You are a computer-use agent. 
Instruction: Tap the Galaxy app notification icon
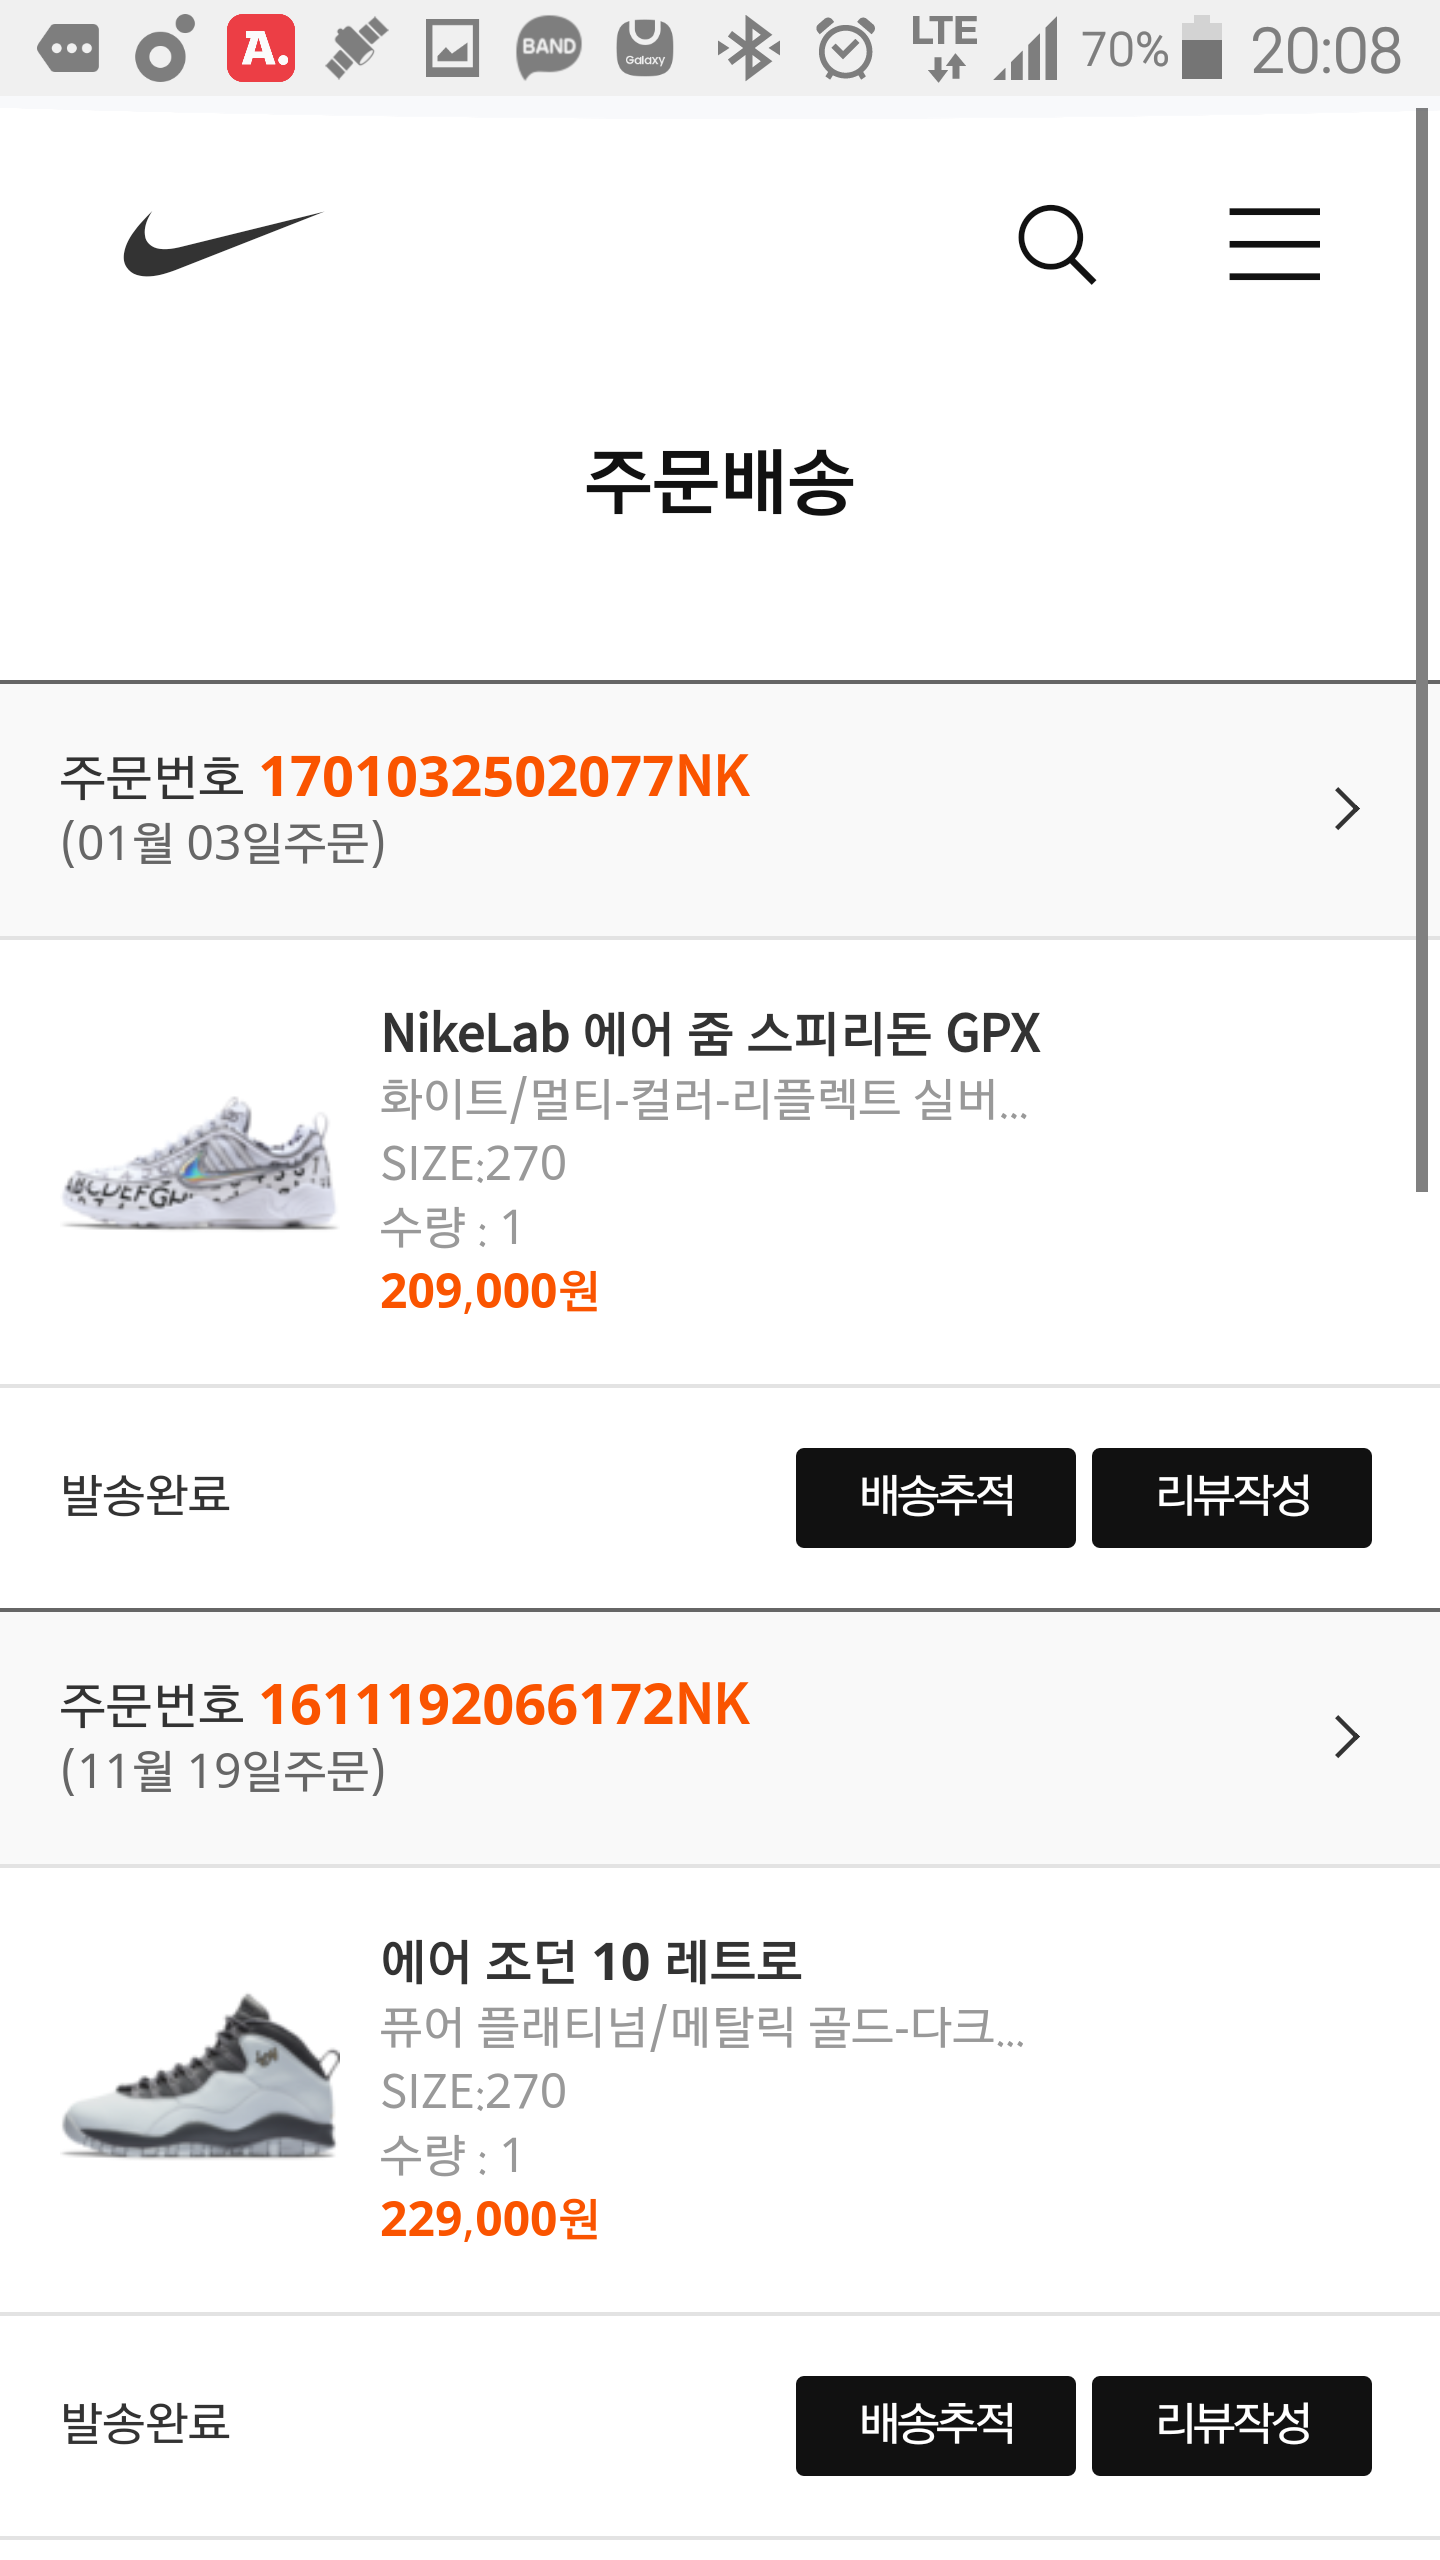[645, 48]
